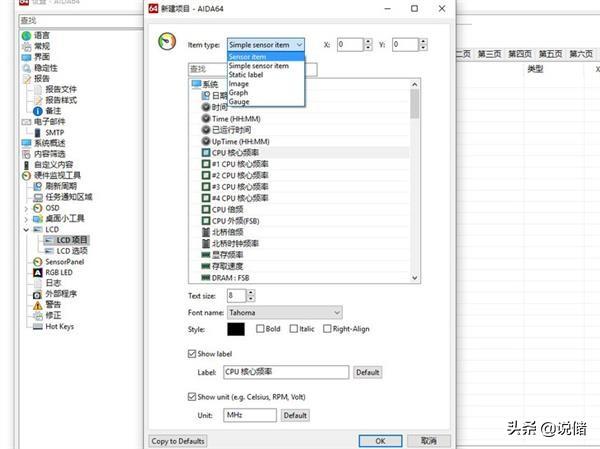Select the north bridge multiplier icon
600x449 pixels.
(x=206, y=232)
